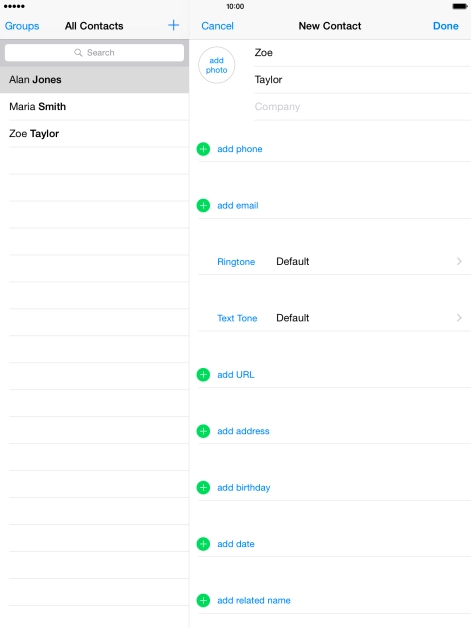Viewport: 471px width, 628px height.
Task: Expand Text Tone Default chevron
Action: click(x=459, y=318)
